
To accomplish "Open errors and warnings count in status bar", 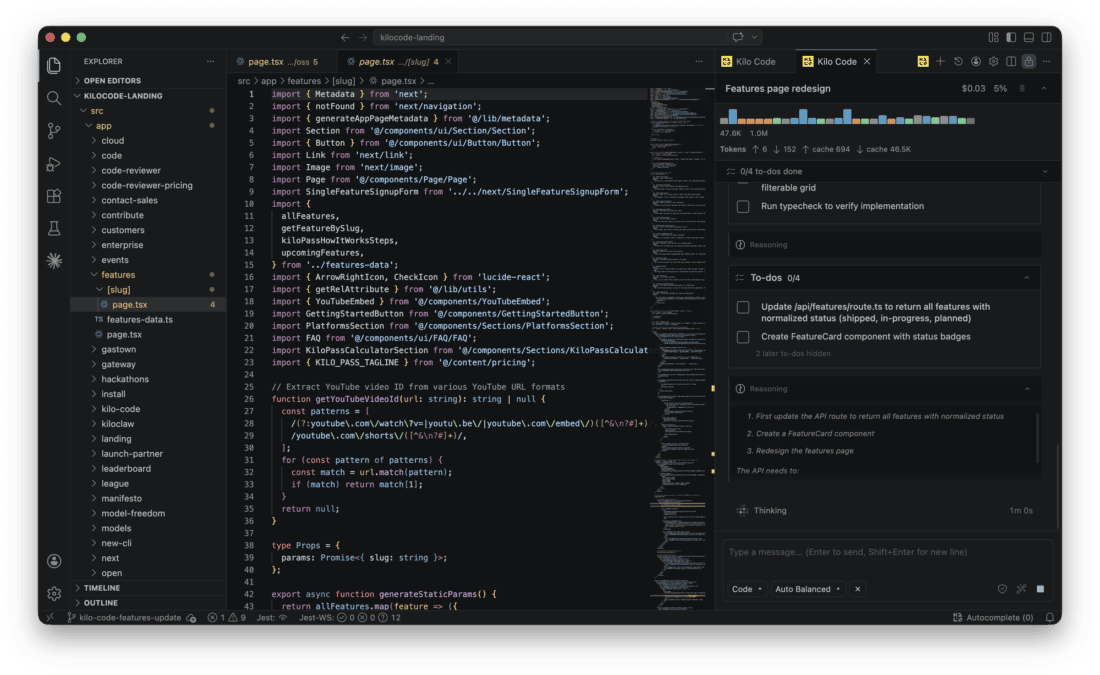I will (x=227, y=617).
